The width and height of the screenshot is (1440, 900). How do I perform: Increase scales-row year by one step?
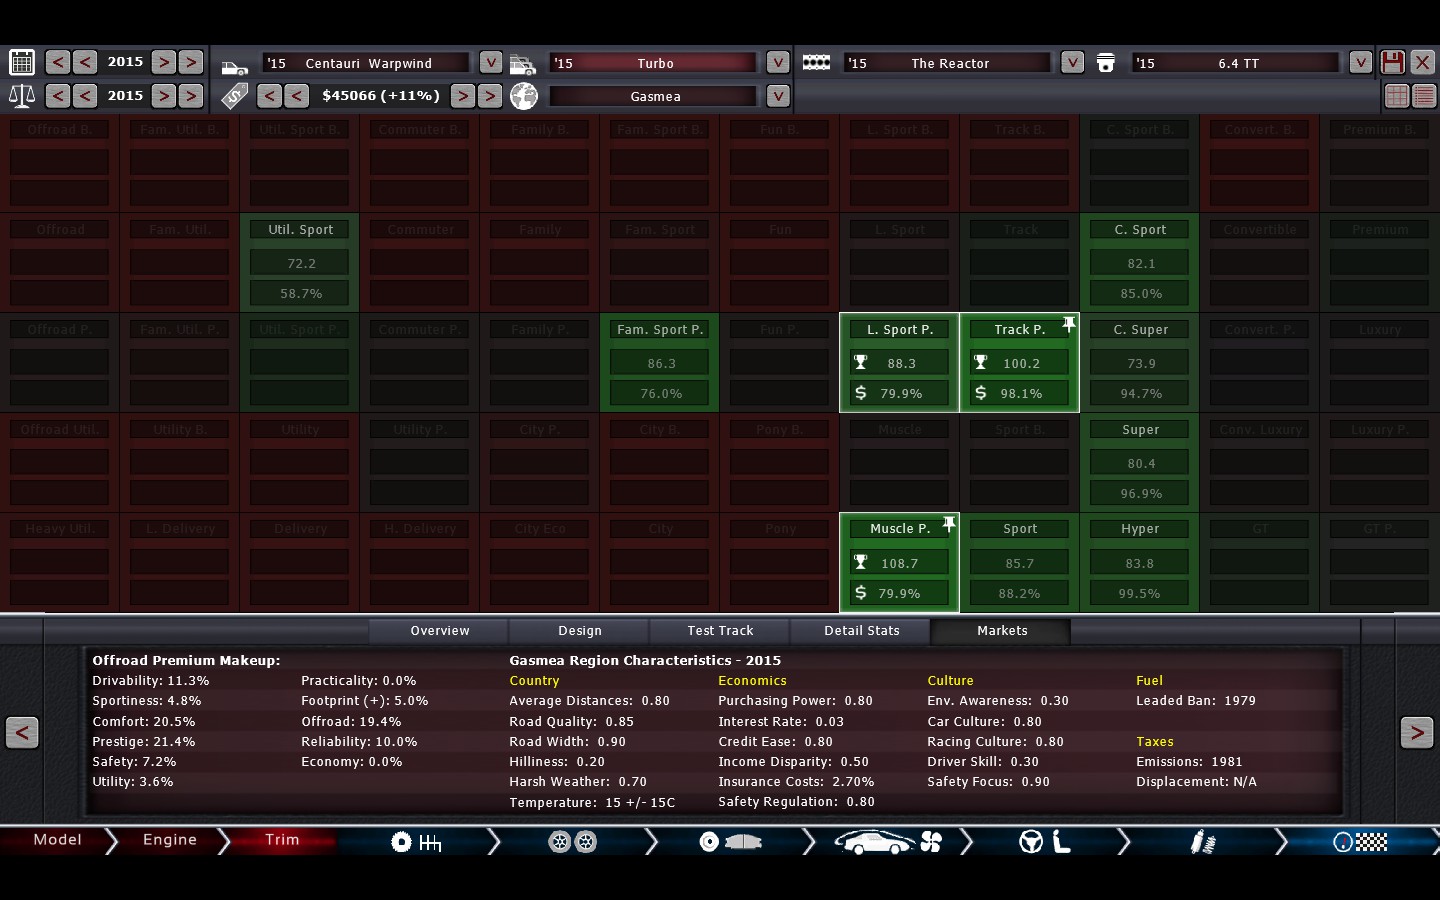[x=164, y=96]
